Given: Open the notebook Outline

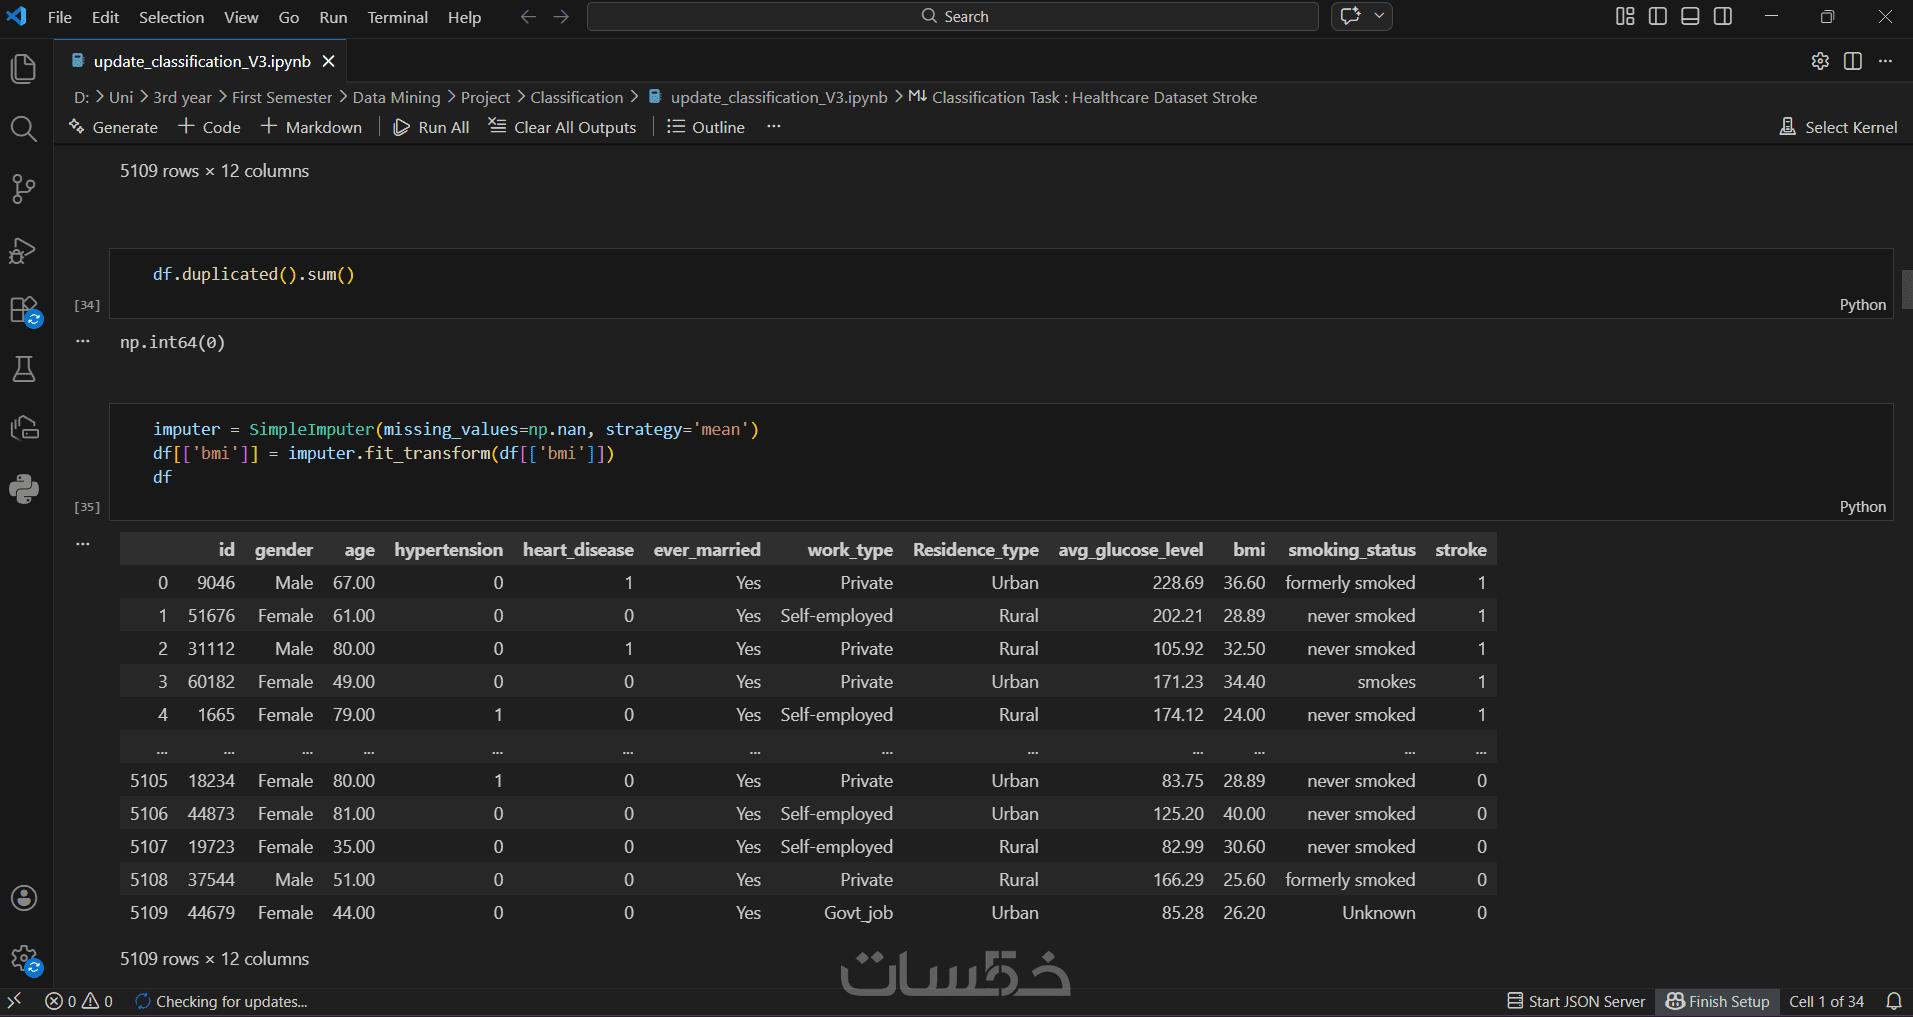Looking at the screenshot, I should [706, 127].
